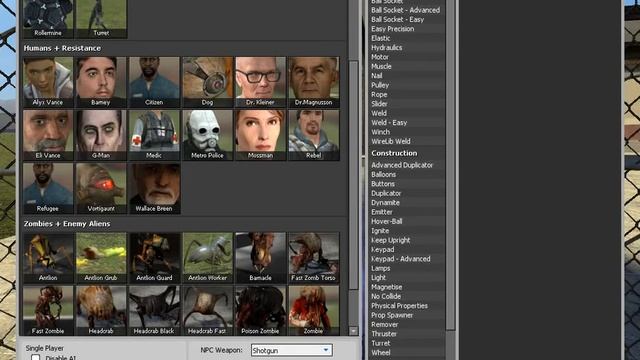Spawn the Headcrab Black NPC
The image size is (640, 360).
[x=154, y=311]
